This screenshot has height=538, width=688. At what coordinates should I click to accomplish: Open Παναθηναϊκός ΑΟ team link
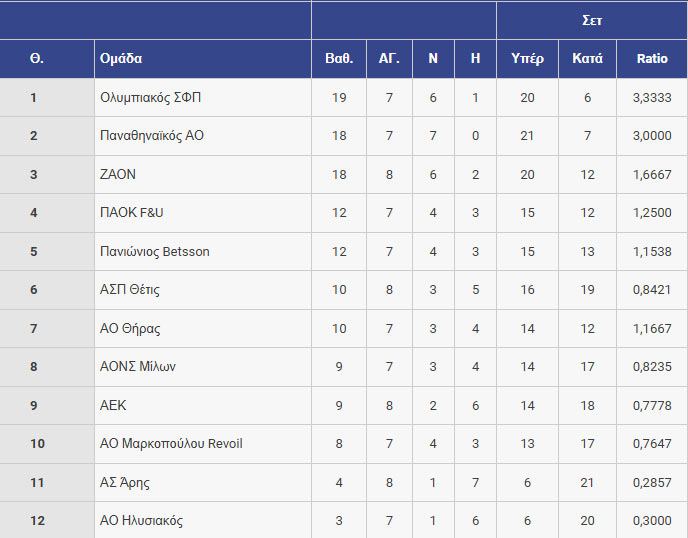point(152,136)
